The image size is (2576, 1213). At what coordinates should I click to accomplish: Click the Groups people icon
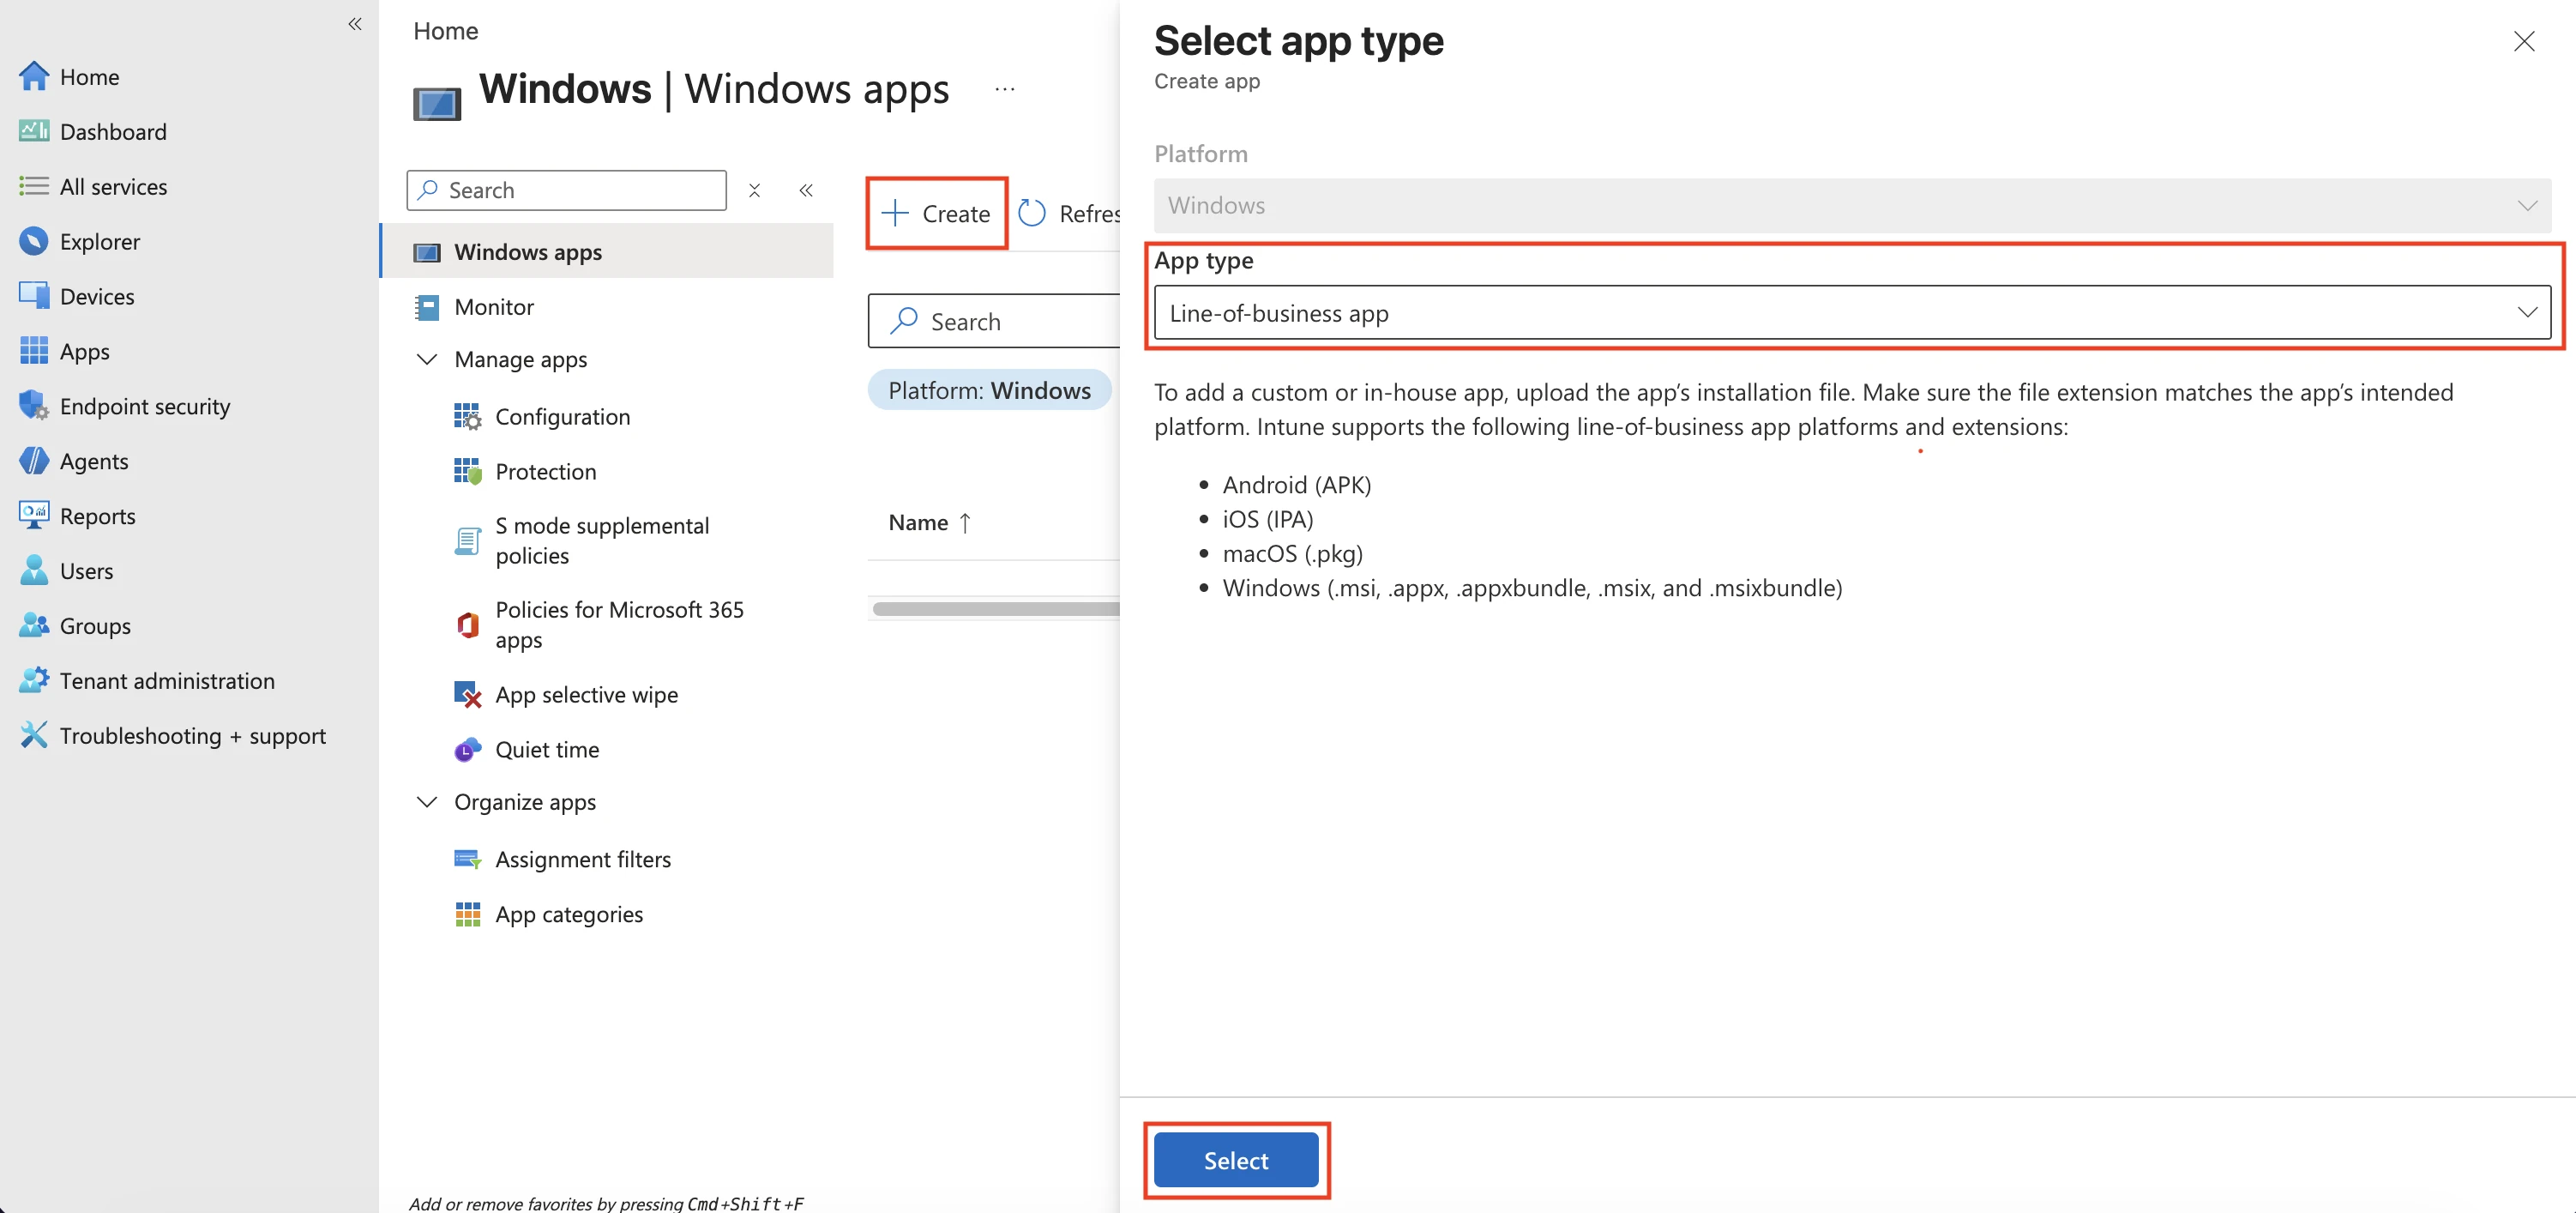click(x=34, y=625)
